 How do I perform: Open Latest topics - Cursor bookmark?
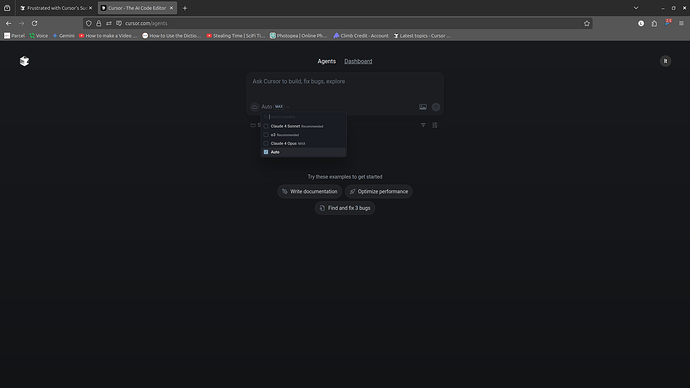(x=422, y=36)
